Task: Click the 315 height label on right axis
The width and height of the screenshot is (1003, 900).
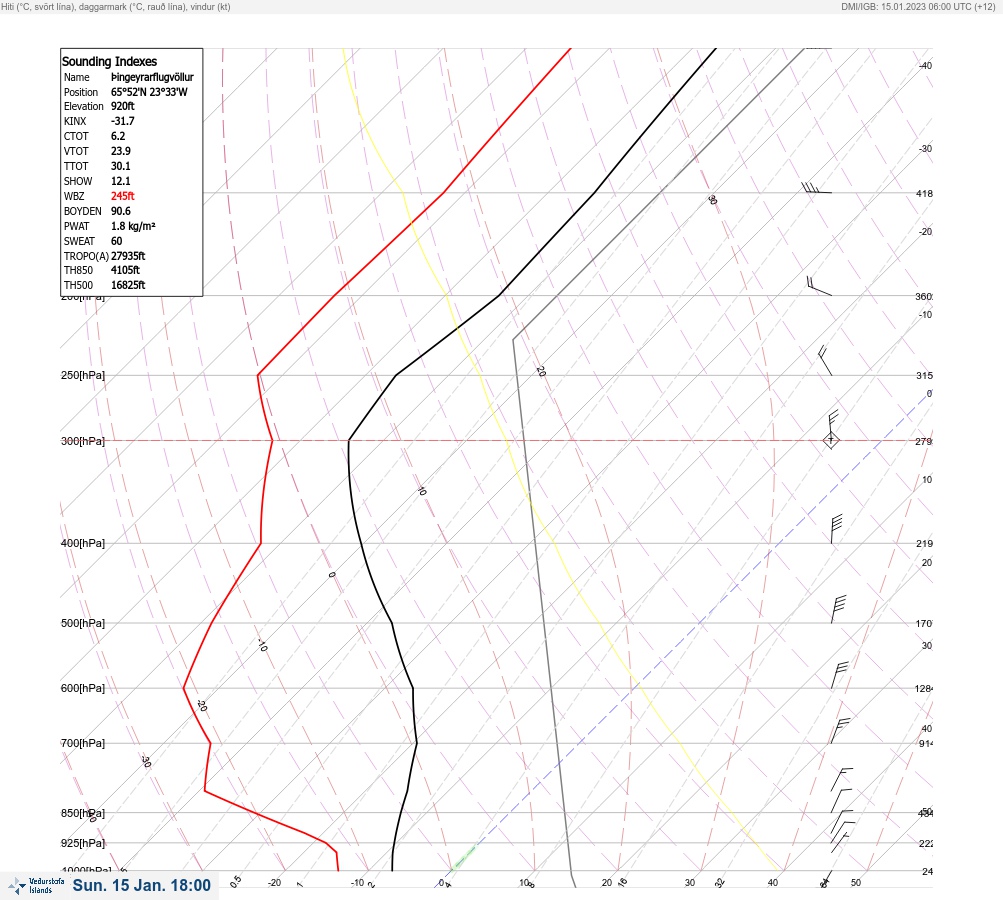Action: (x=924, y=375)
